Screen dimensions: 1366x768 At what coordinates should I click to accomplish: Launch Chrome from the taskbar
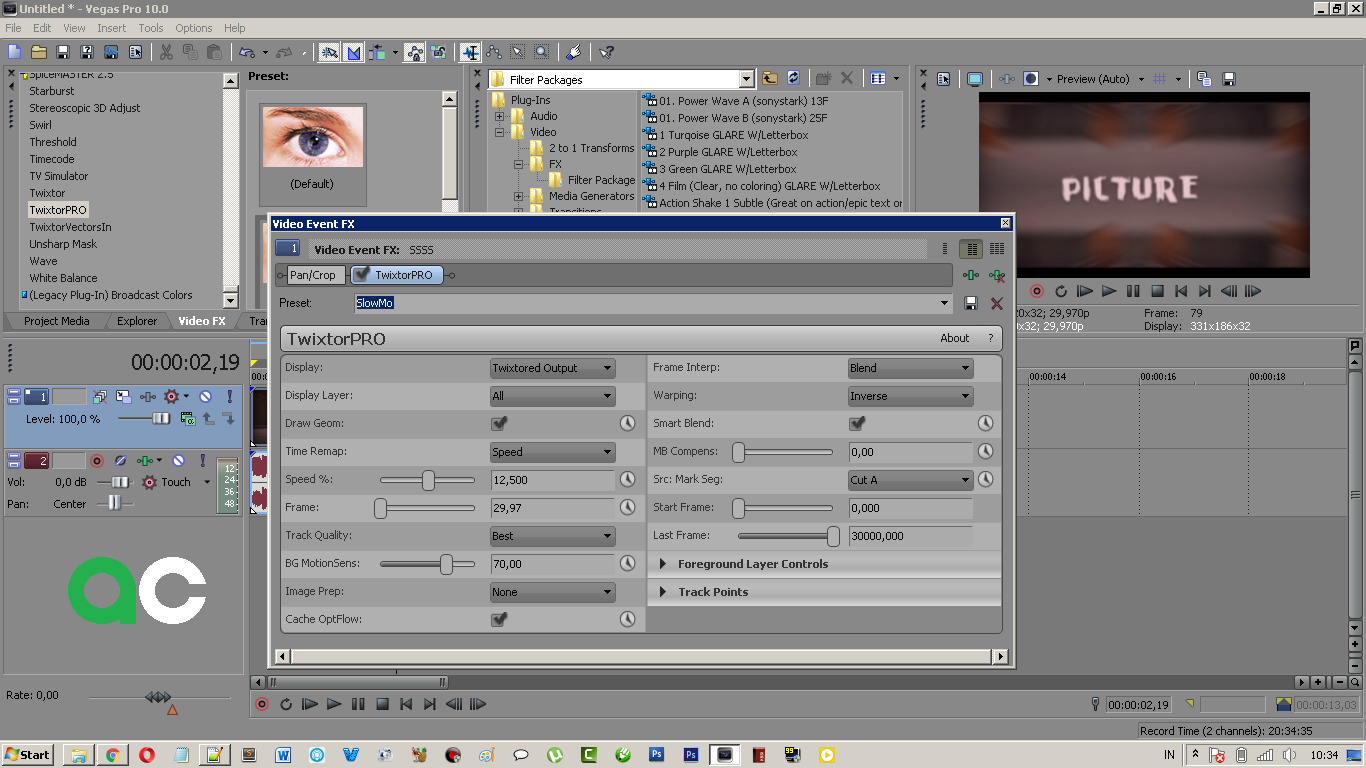pyautogui.click(x=113, y=755)
